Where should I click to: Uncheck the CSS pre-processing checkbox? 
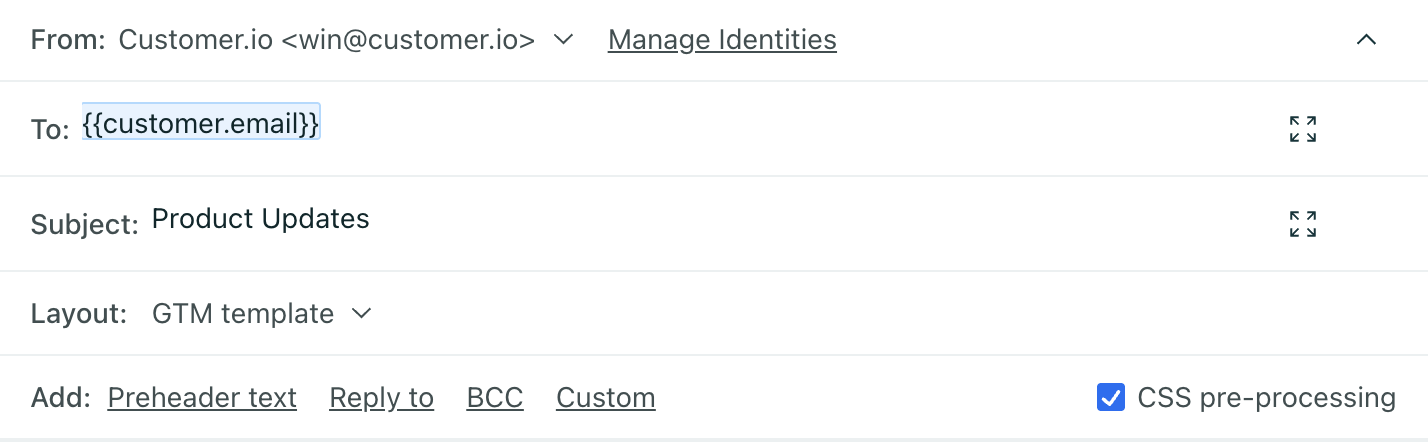click(x=1110, y=397)
